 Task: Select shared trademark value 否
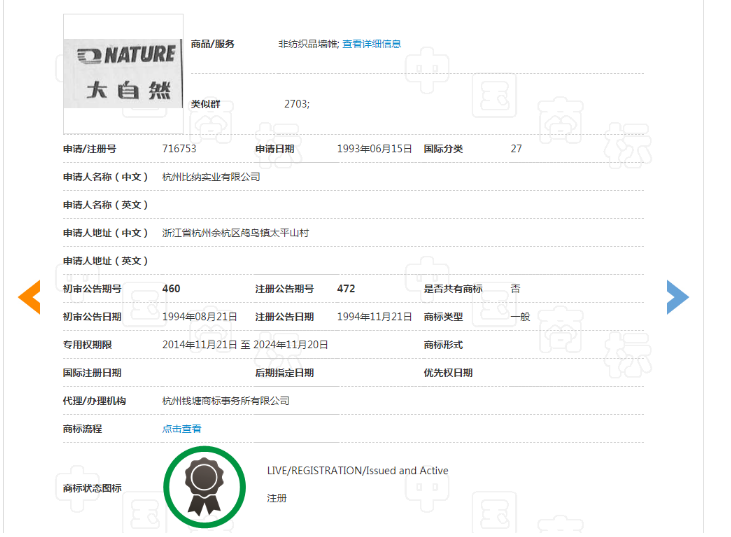click(x=515, y=289)
